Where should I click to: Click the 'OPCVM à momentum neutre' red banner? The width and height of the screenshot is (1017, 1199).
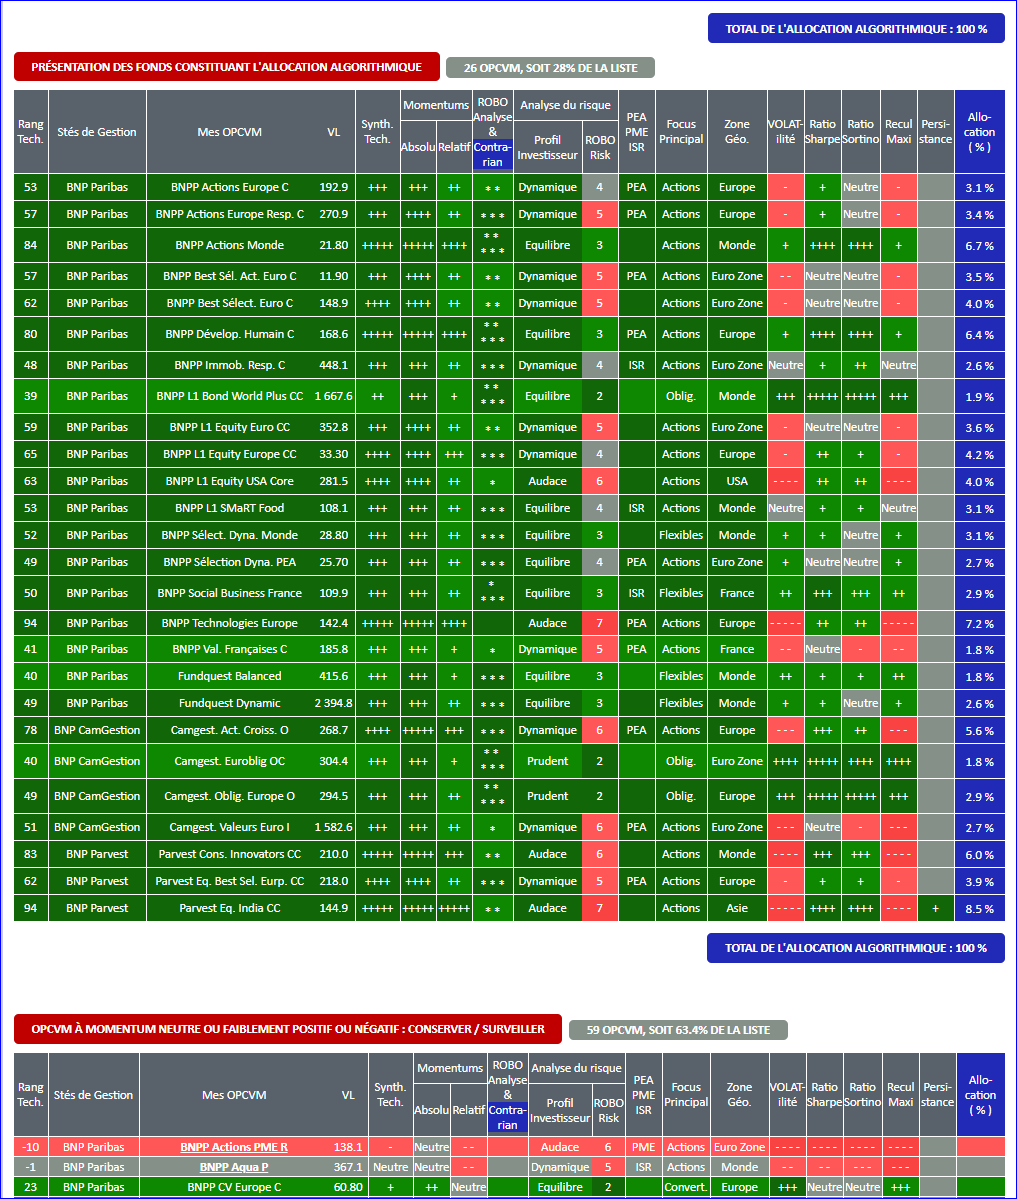point(288,1029)
